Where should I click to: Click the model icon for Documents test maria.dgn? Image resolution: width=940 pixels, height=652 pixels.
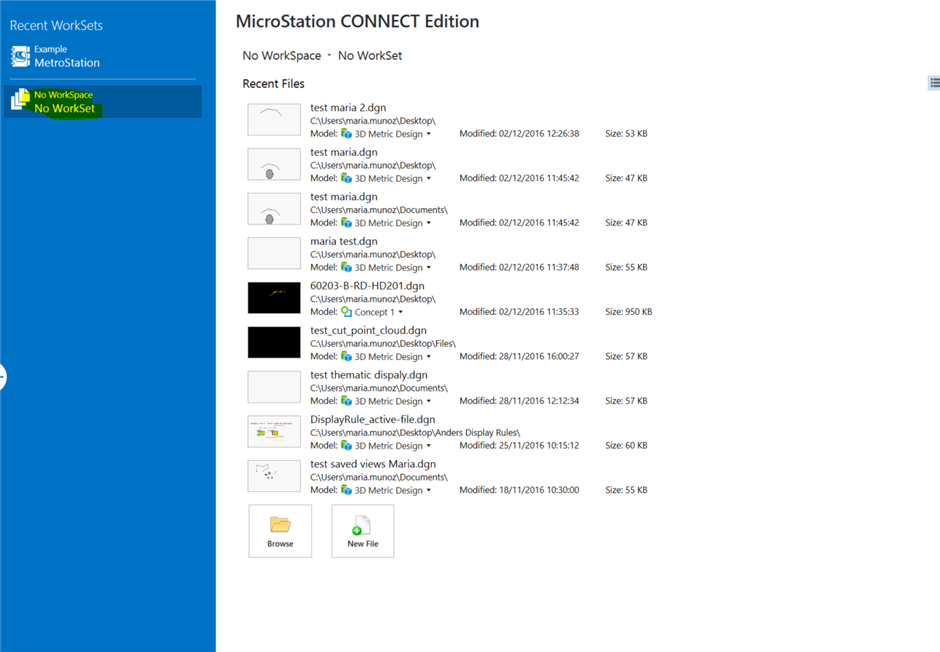point(347,222)
